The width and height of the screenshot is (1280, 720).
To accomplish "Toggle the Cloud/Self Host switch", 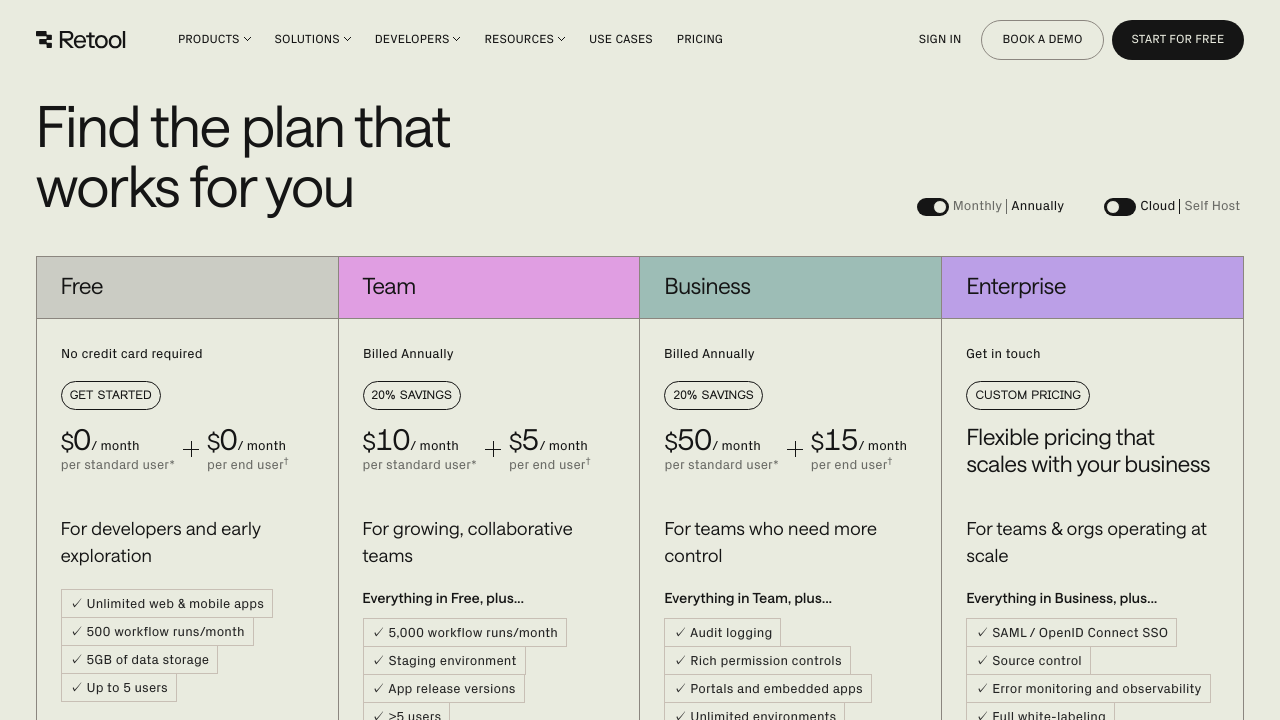I will pyautogui.click(x=1119, y=207).
